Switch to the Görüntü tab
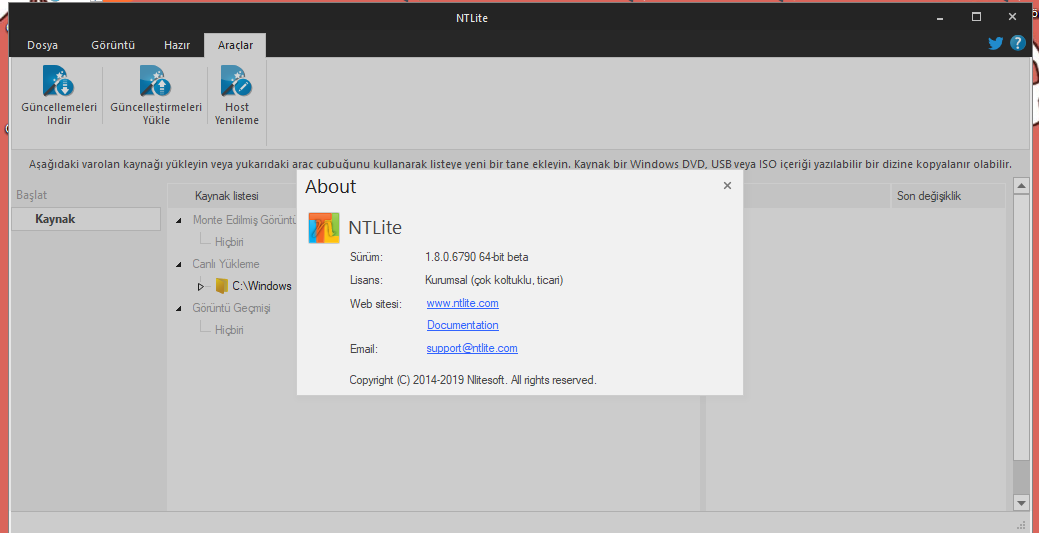The height and width of the screenshot is (533, 1039). (113, 45)
